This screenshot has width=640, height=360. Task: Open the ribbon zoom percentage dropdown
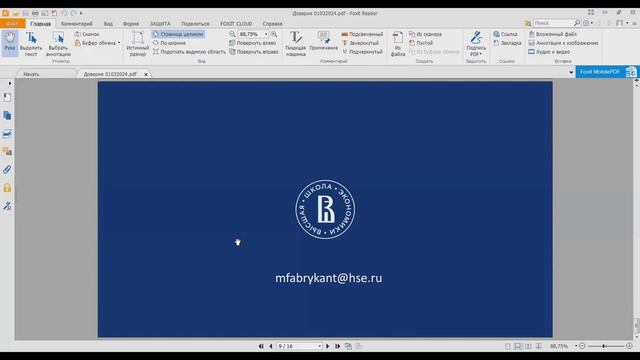pos(266,34)
